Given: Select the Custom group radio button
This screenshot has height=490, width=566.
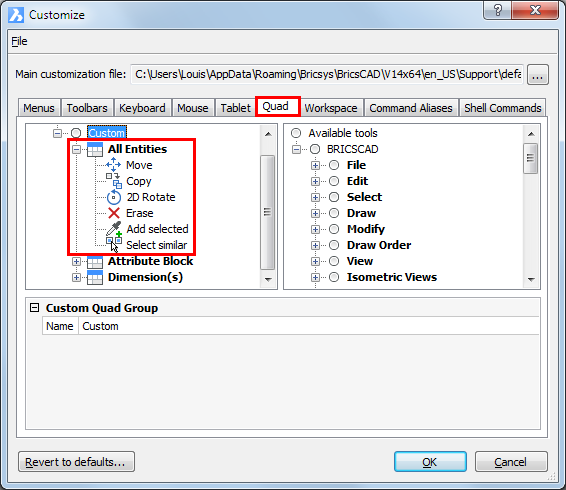Looking at the screenshot, I should coord(76,133).
